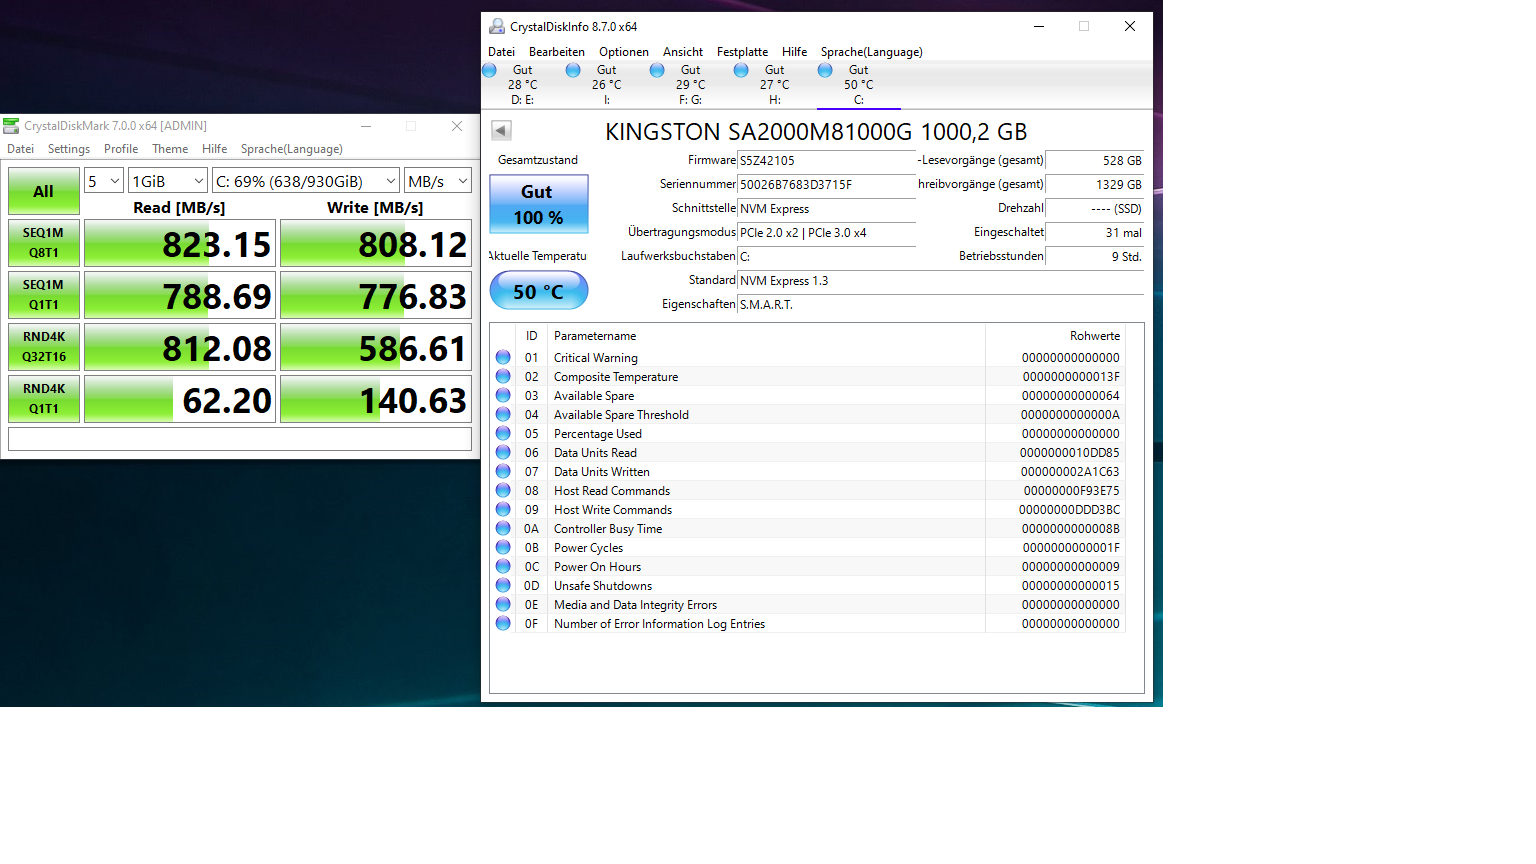
Task: Open Hilfe menu in CrystalDiskMark
Action: (x=215, y=149)
